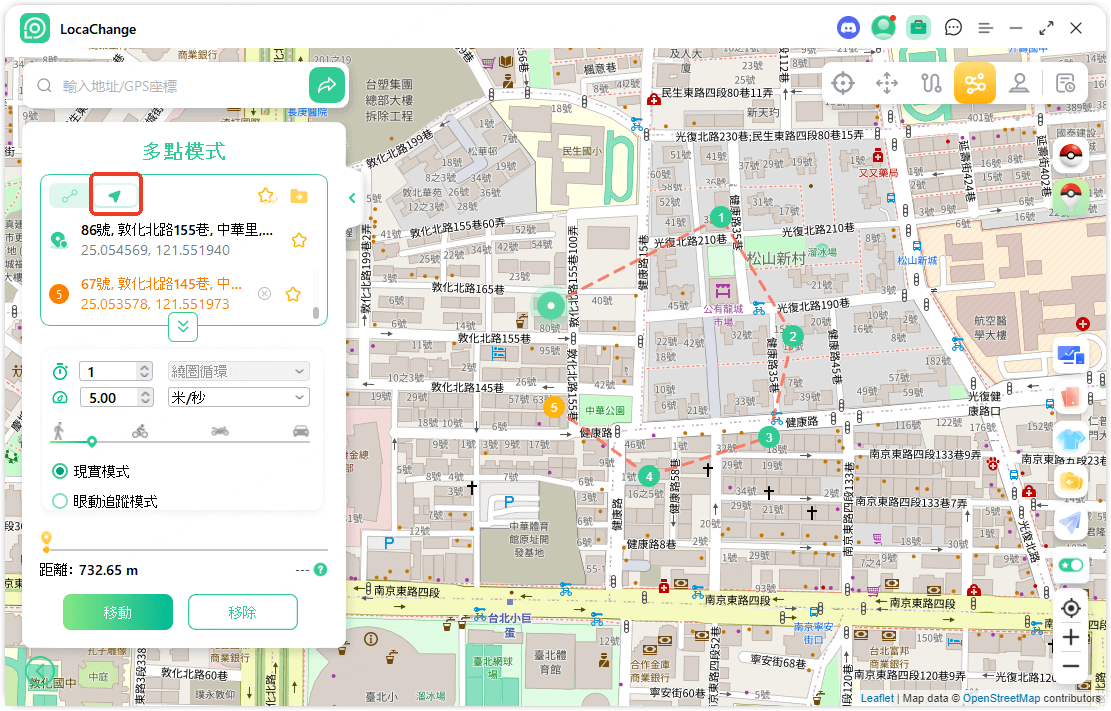Open the blue T-shirt icon
The height and width of the screenshot is (711, 1111).
pyautogui.click(x=1071, y=440)
